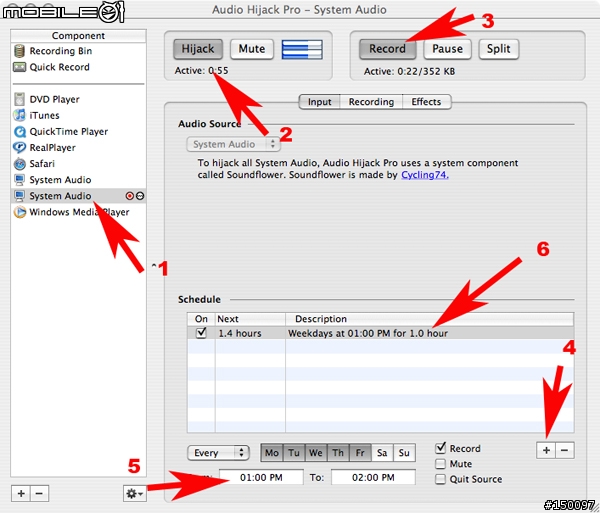Click the Description column header

[x=429, y=319]
